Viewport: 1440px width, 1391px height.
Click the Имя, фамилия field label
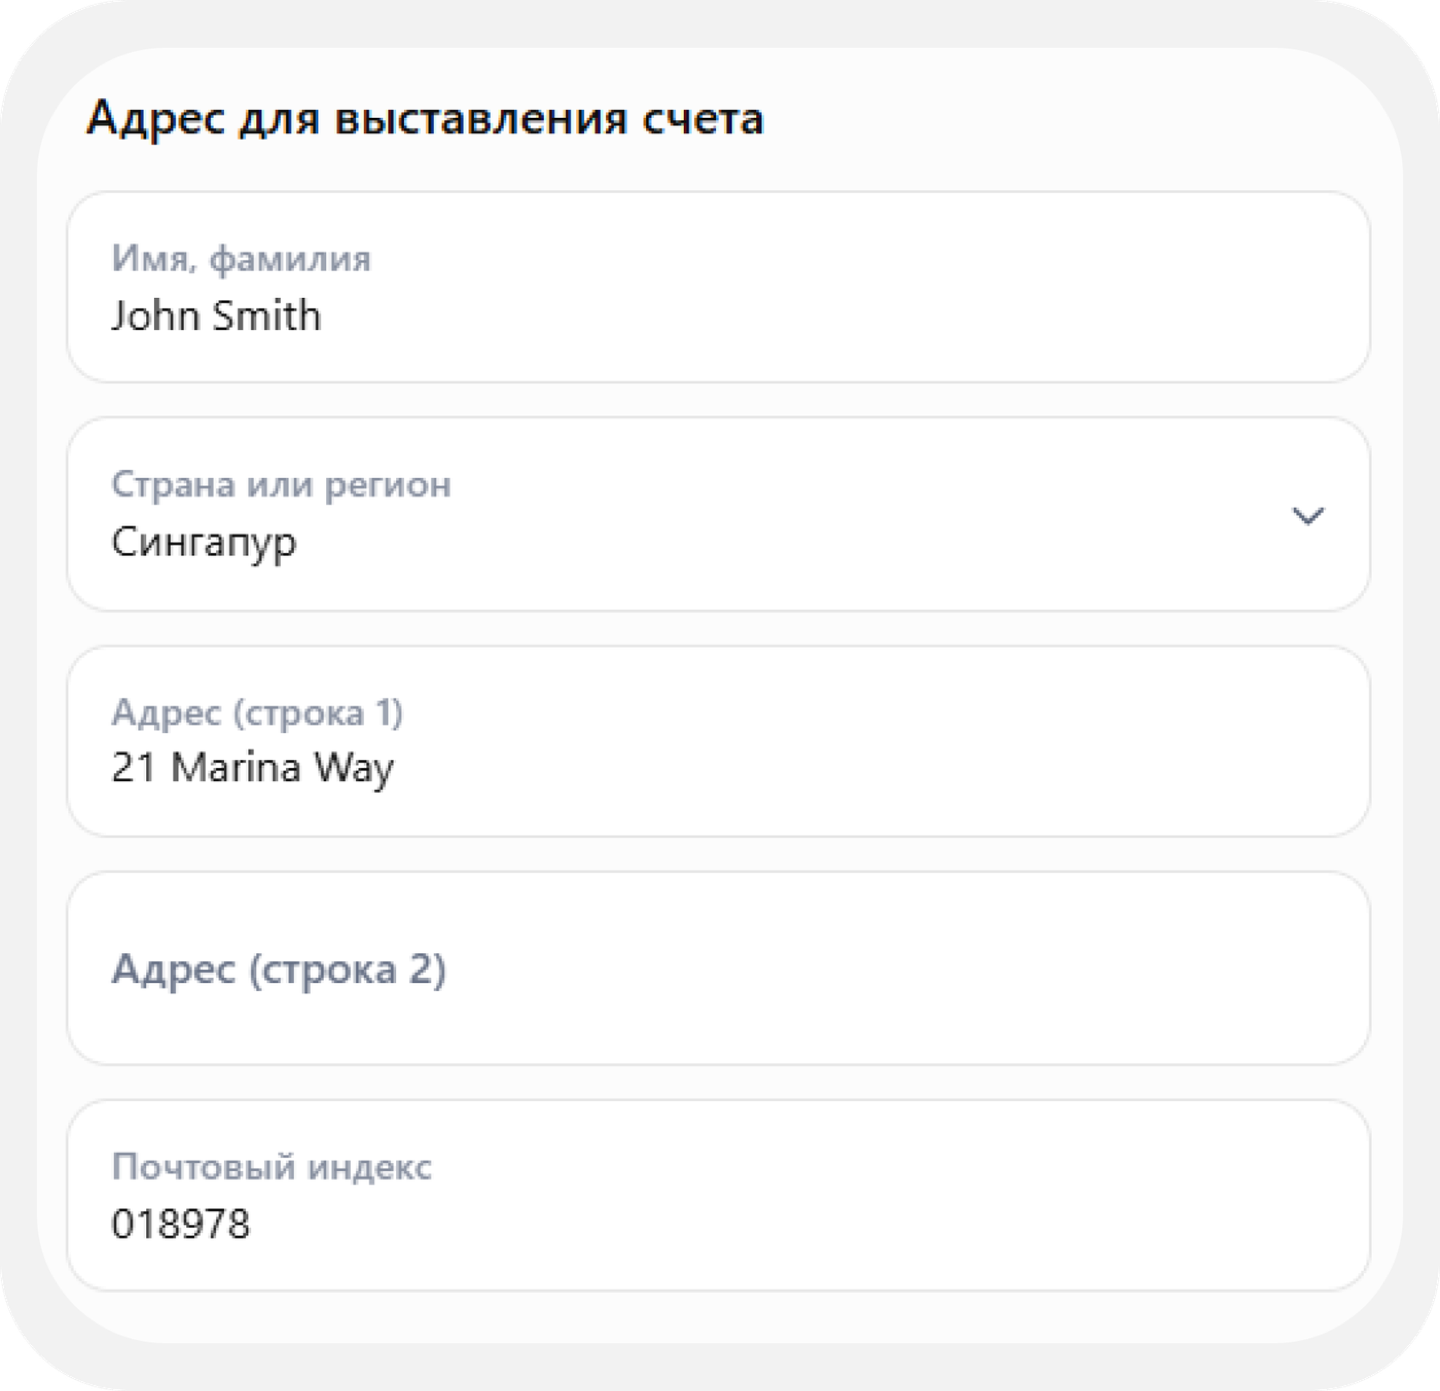pos(241,259)
